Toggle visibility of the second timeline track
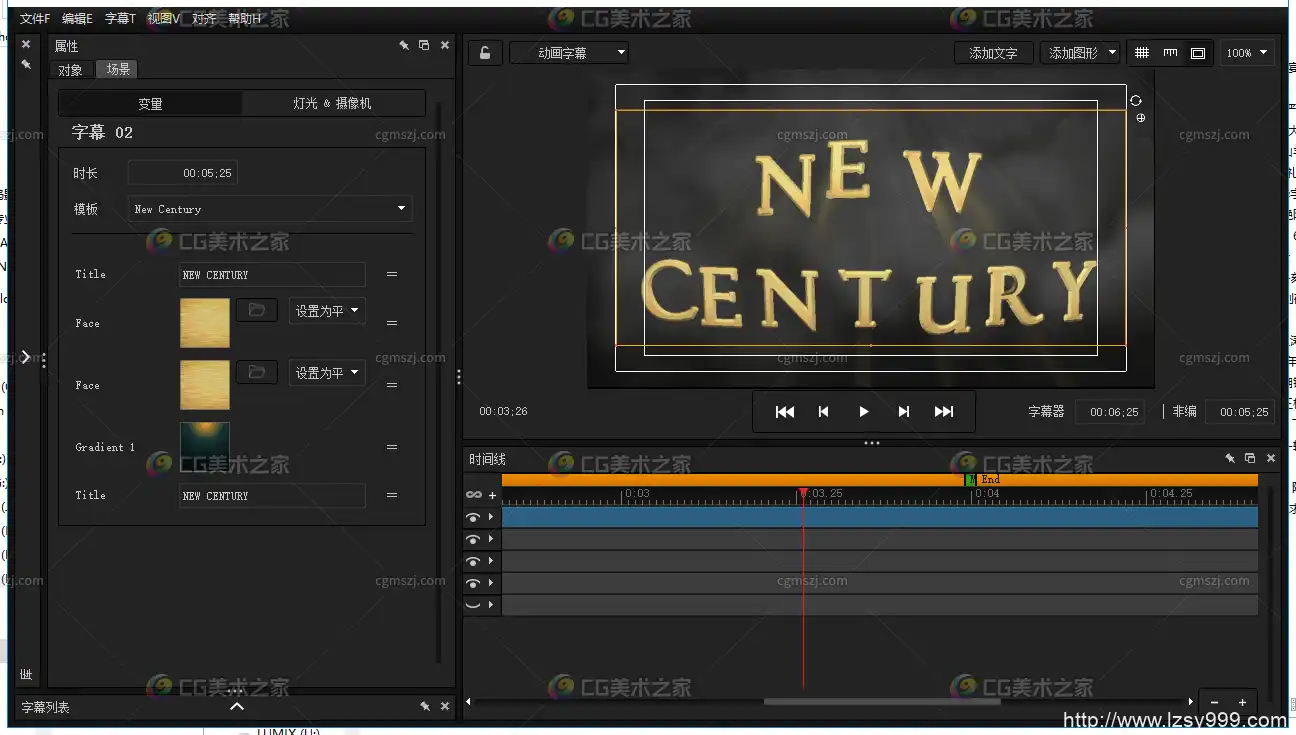Image resolution: width=1296 pixels, height=735 pixels. pyautogui.click(x=473, y=540)
